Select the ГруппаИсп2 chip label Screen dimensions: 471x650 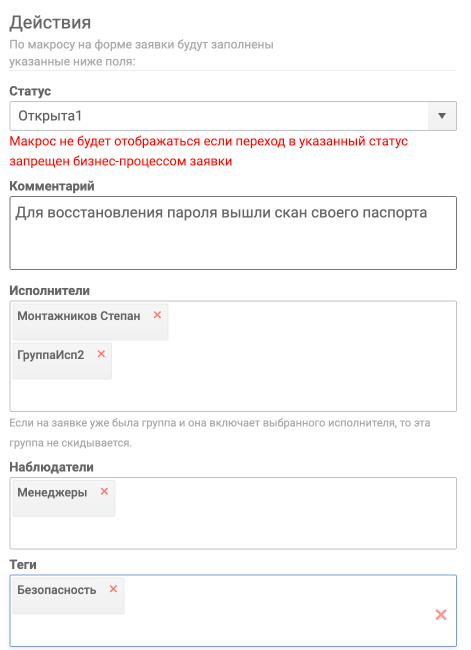51,355
